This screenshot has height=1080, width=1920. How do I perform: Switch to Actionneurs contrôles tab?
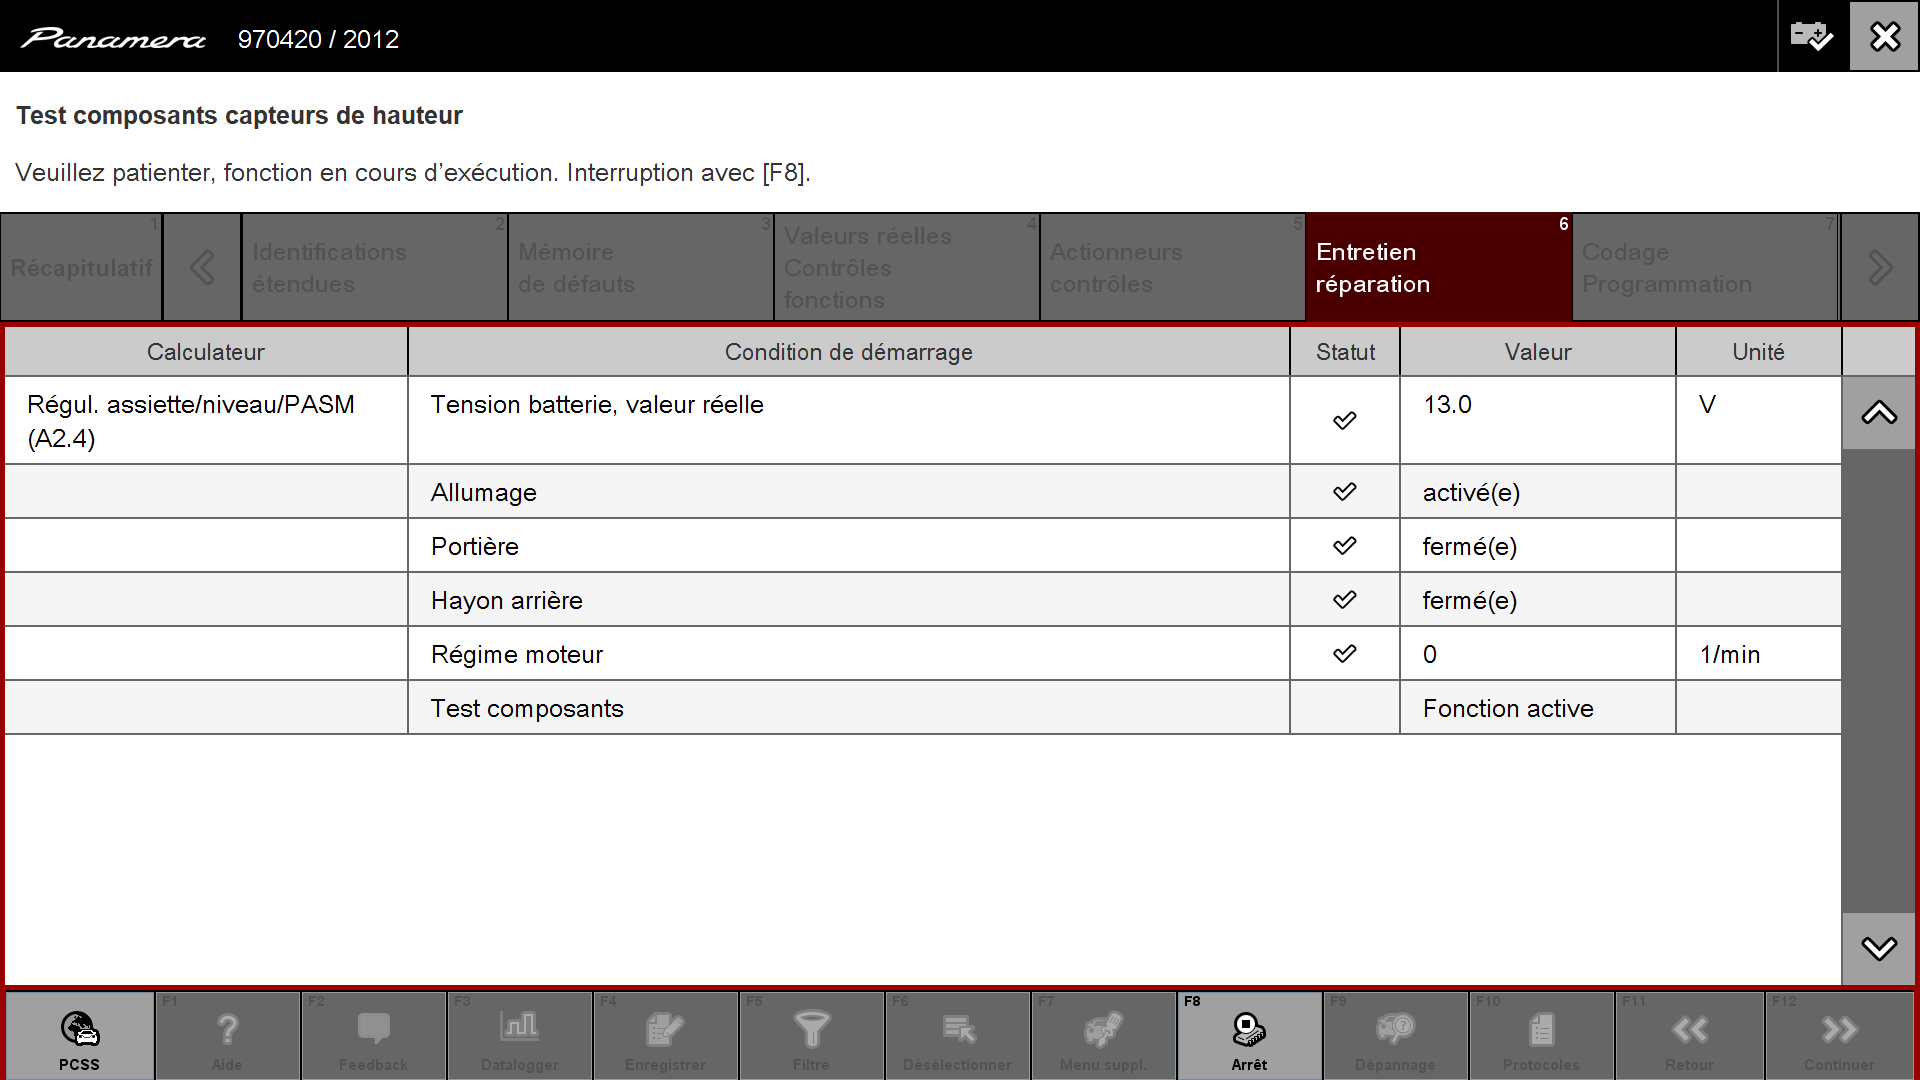point(1172,267)
